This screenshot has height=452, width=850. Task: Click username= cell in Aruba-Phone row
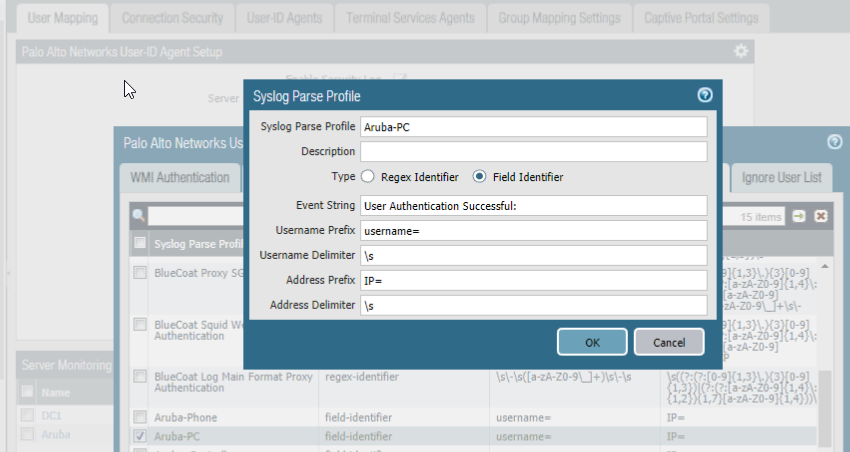point(523,417)
